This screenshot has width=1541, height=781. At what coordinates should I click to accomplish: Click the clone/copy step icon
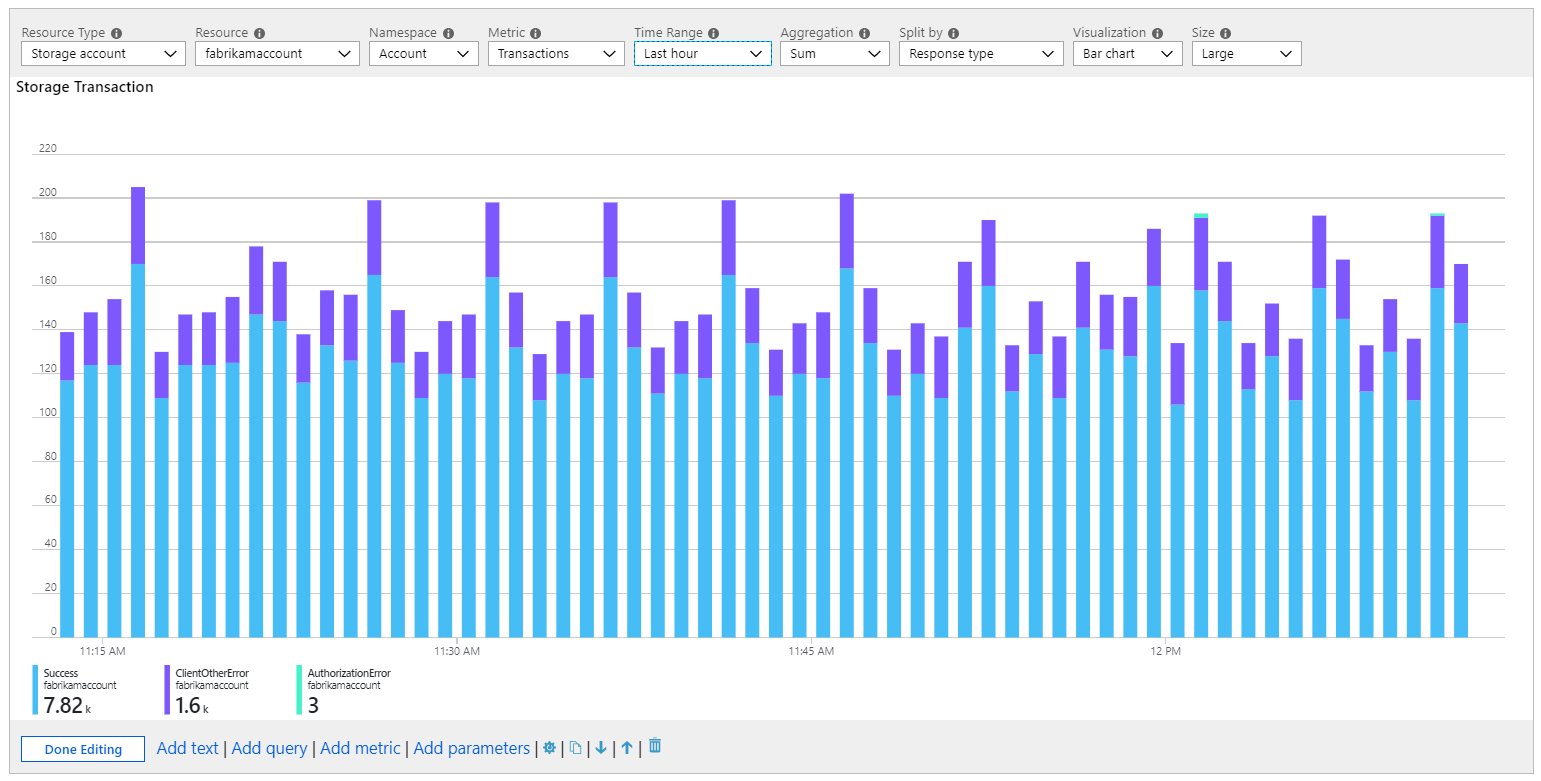575,748
